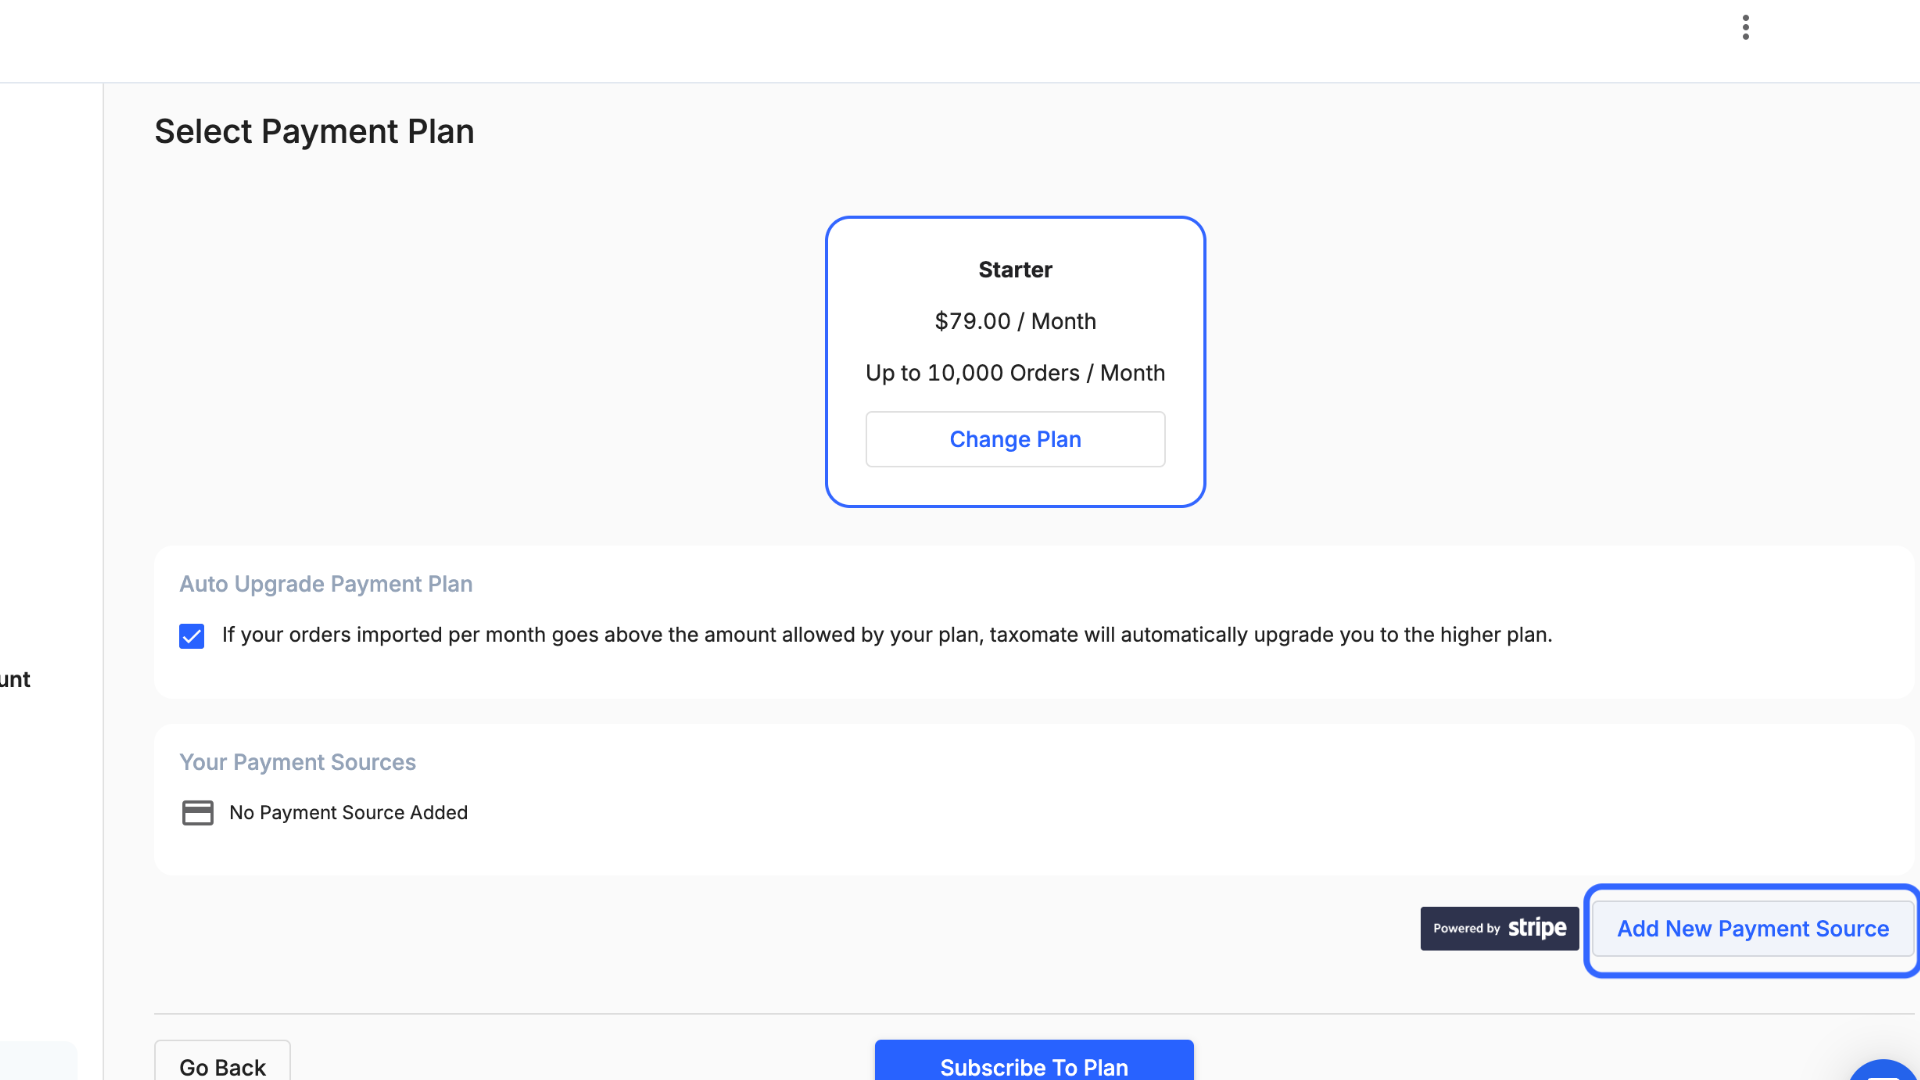Click the Your Payment Sources heading
Viewport: 1920px width, 1080px height.
(297, 762)
